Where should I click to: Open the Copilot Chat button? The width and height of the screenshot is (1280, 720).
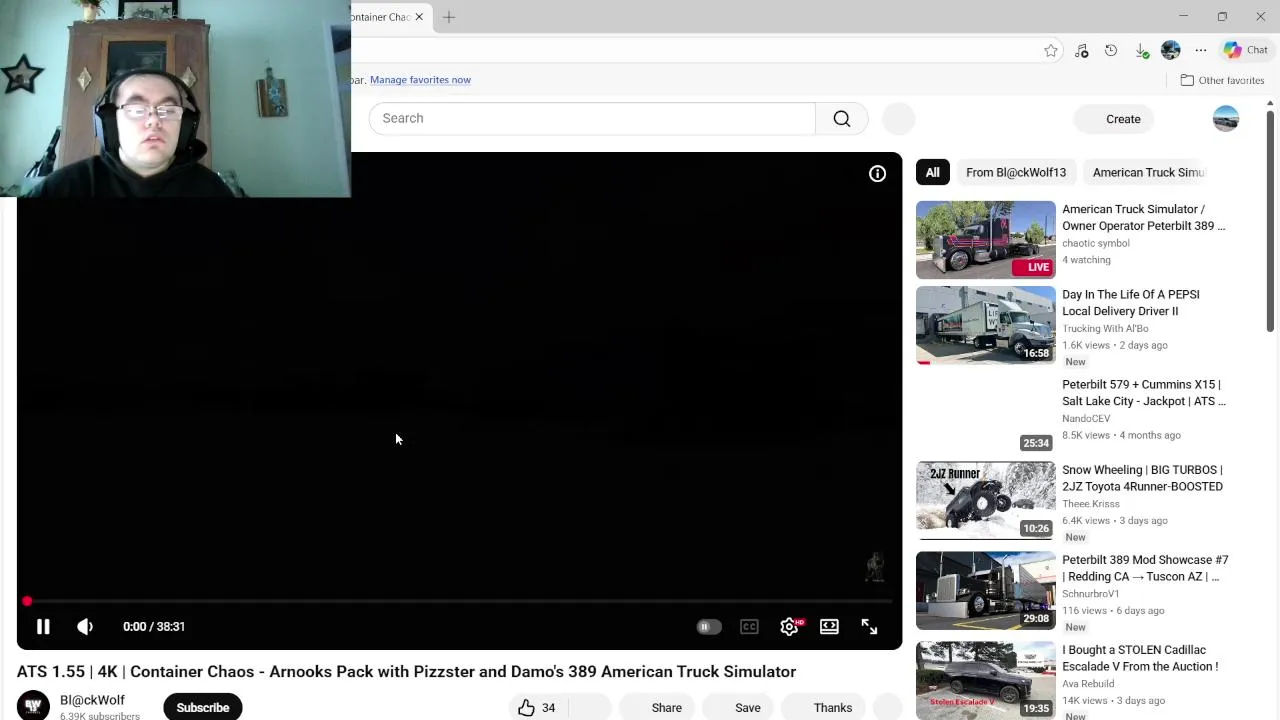[1246, 50]
